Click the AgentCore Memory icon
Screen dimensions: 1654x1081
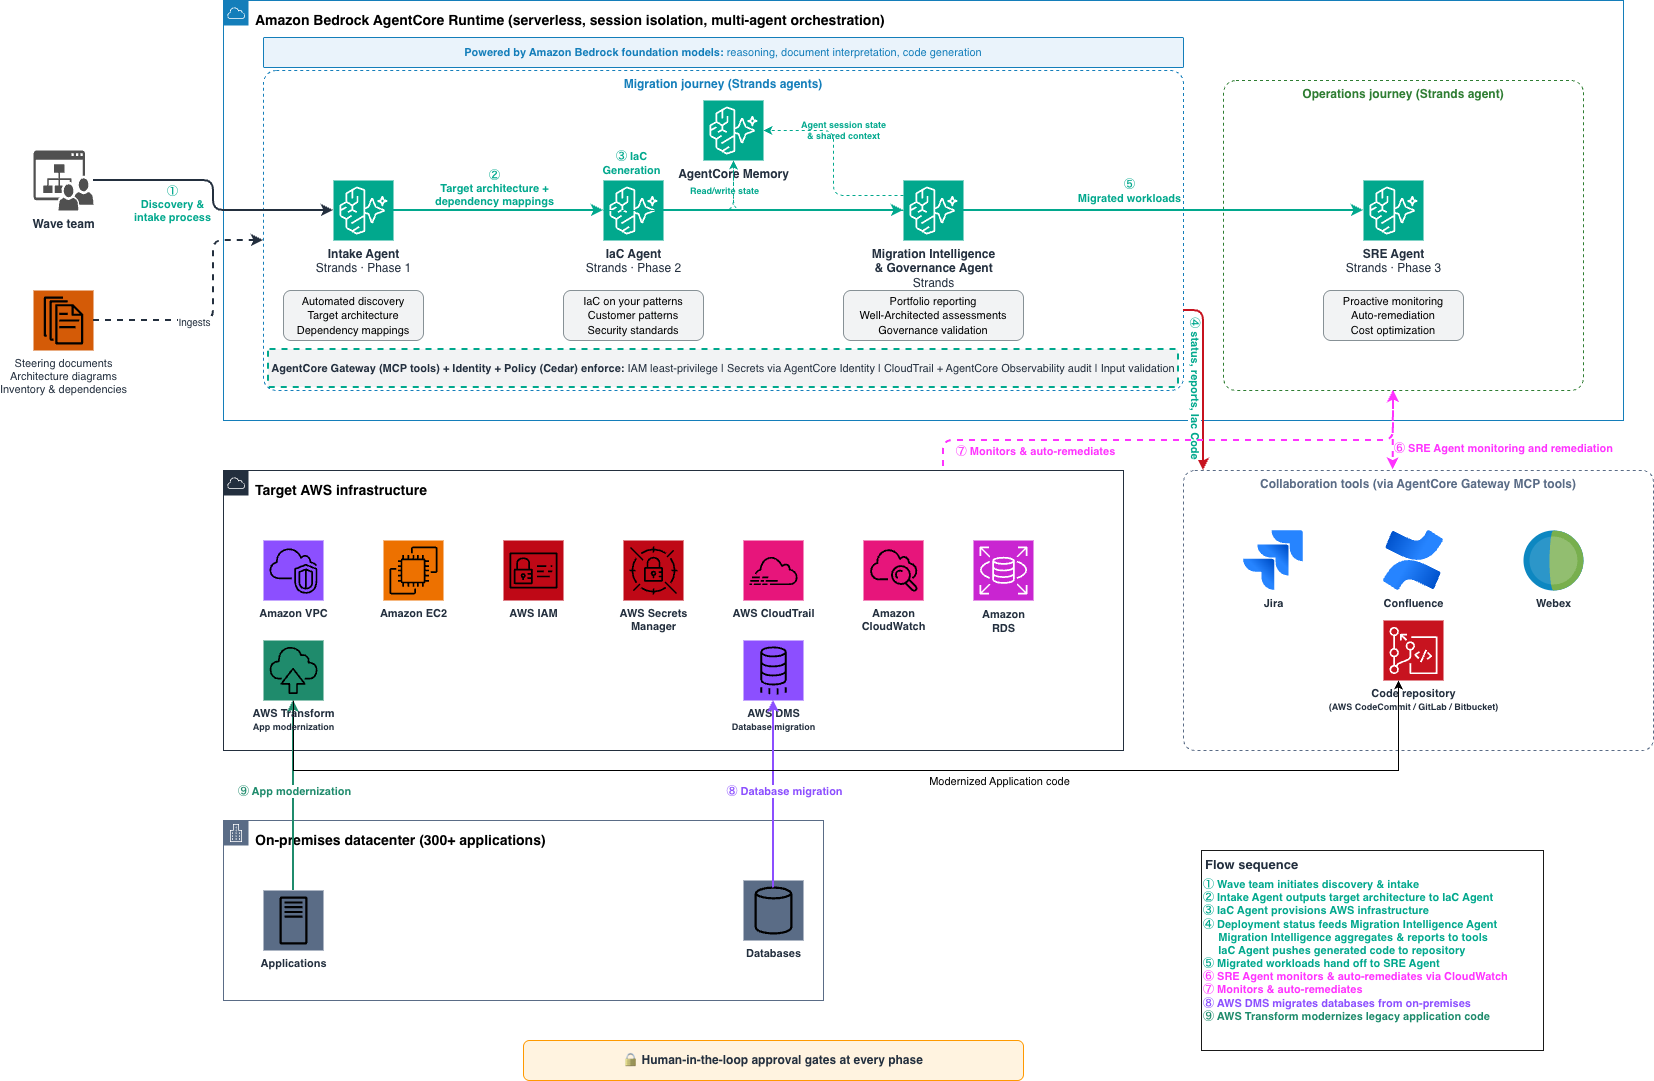click(x=733, y=130)
